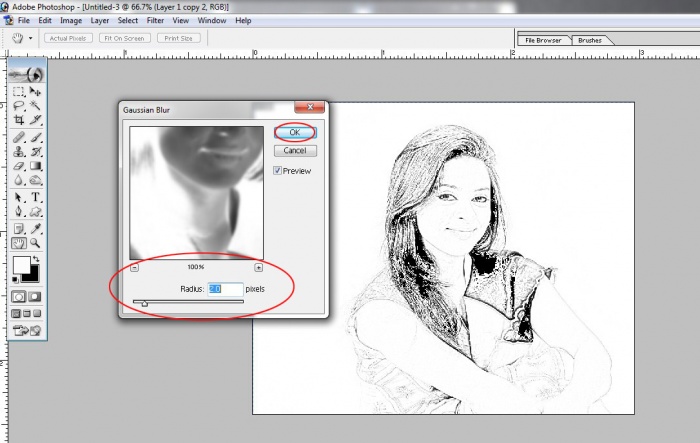Viewport: 700px width, 443px height.
Task: Select the Magic Wand tool
Action: (x=35, y=106)
